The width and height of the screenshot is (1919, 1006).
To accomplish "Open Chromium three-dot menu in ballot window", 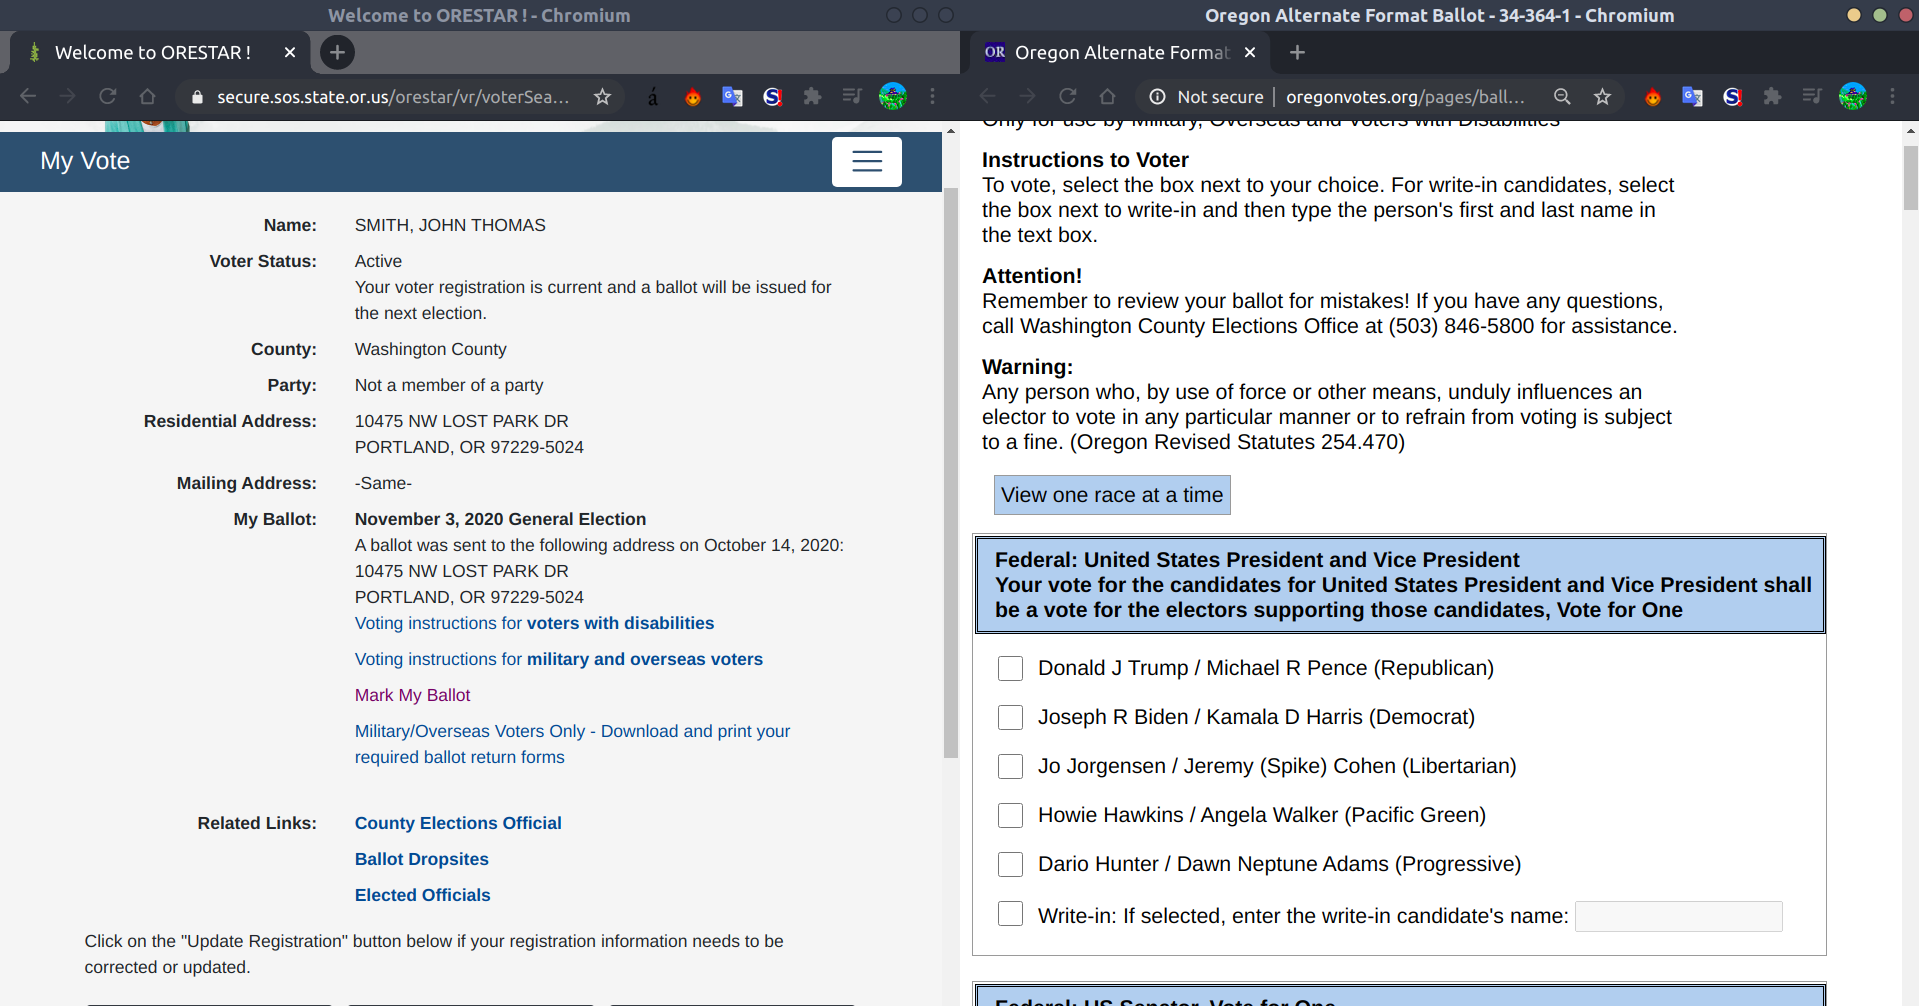I will coord(1892,96).
